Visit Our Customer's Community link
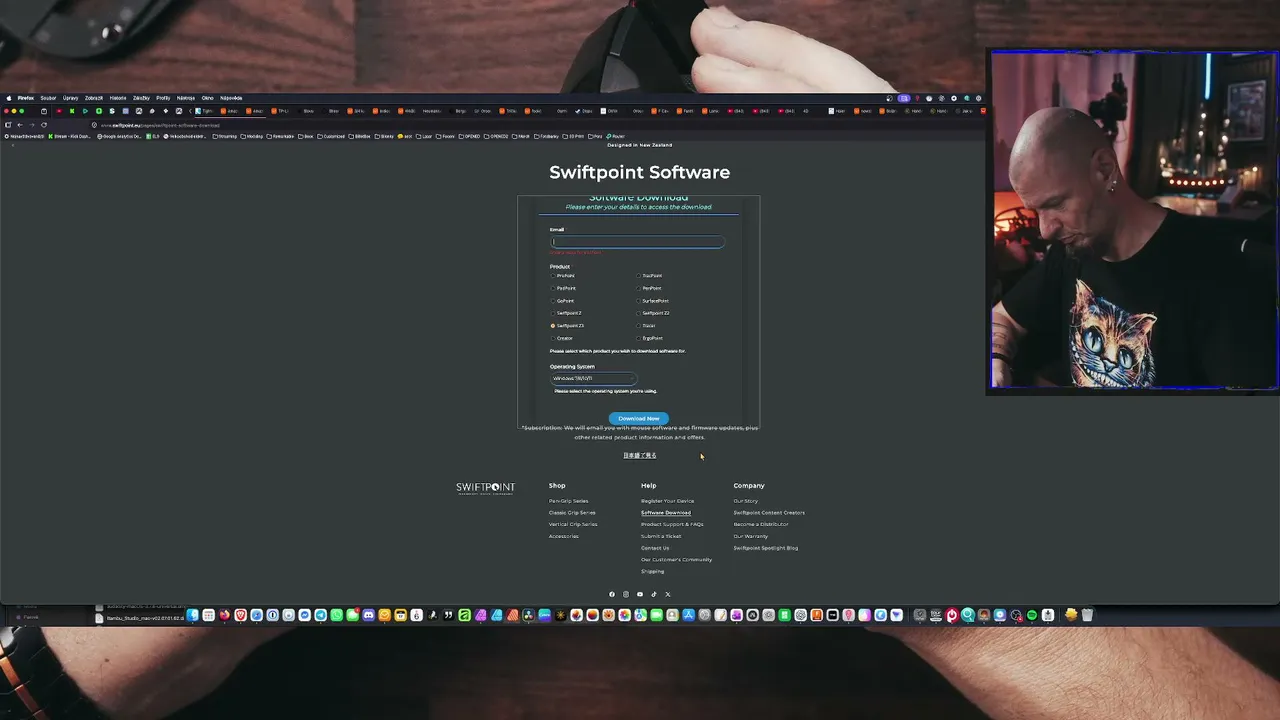Screen dimensions: 1280x720 [x=676, y=560]
